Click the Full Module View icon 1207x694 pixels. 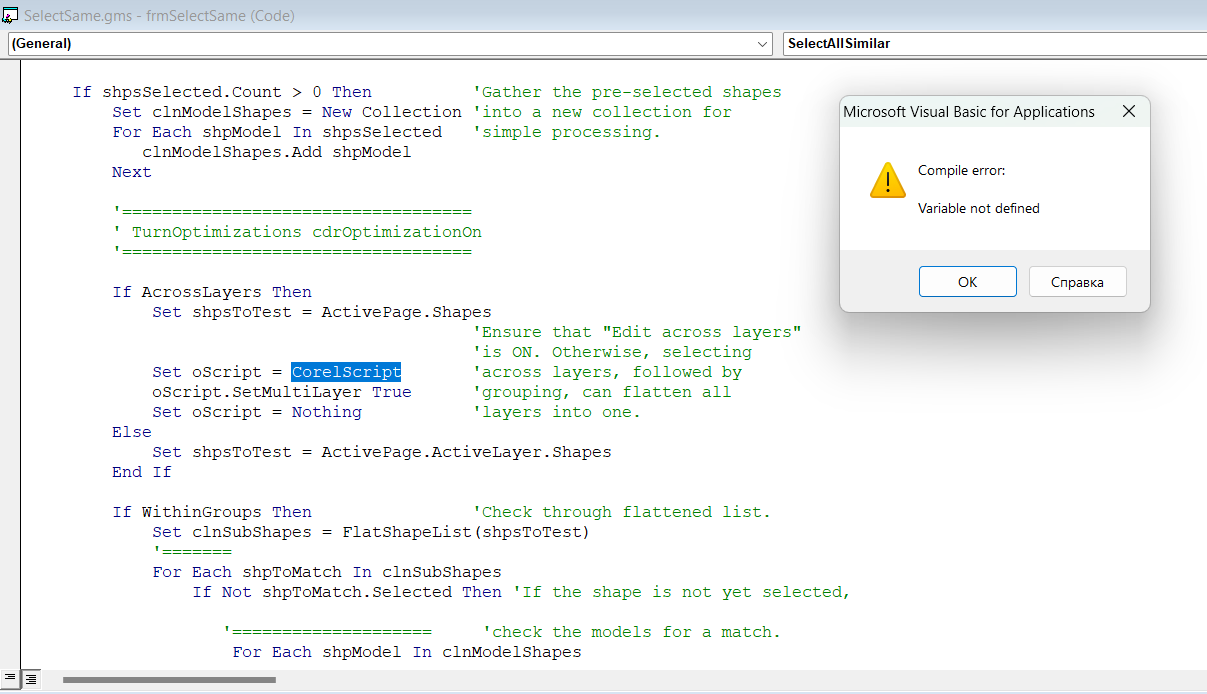[x=30, y=679]
